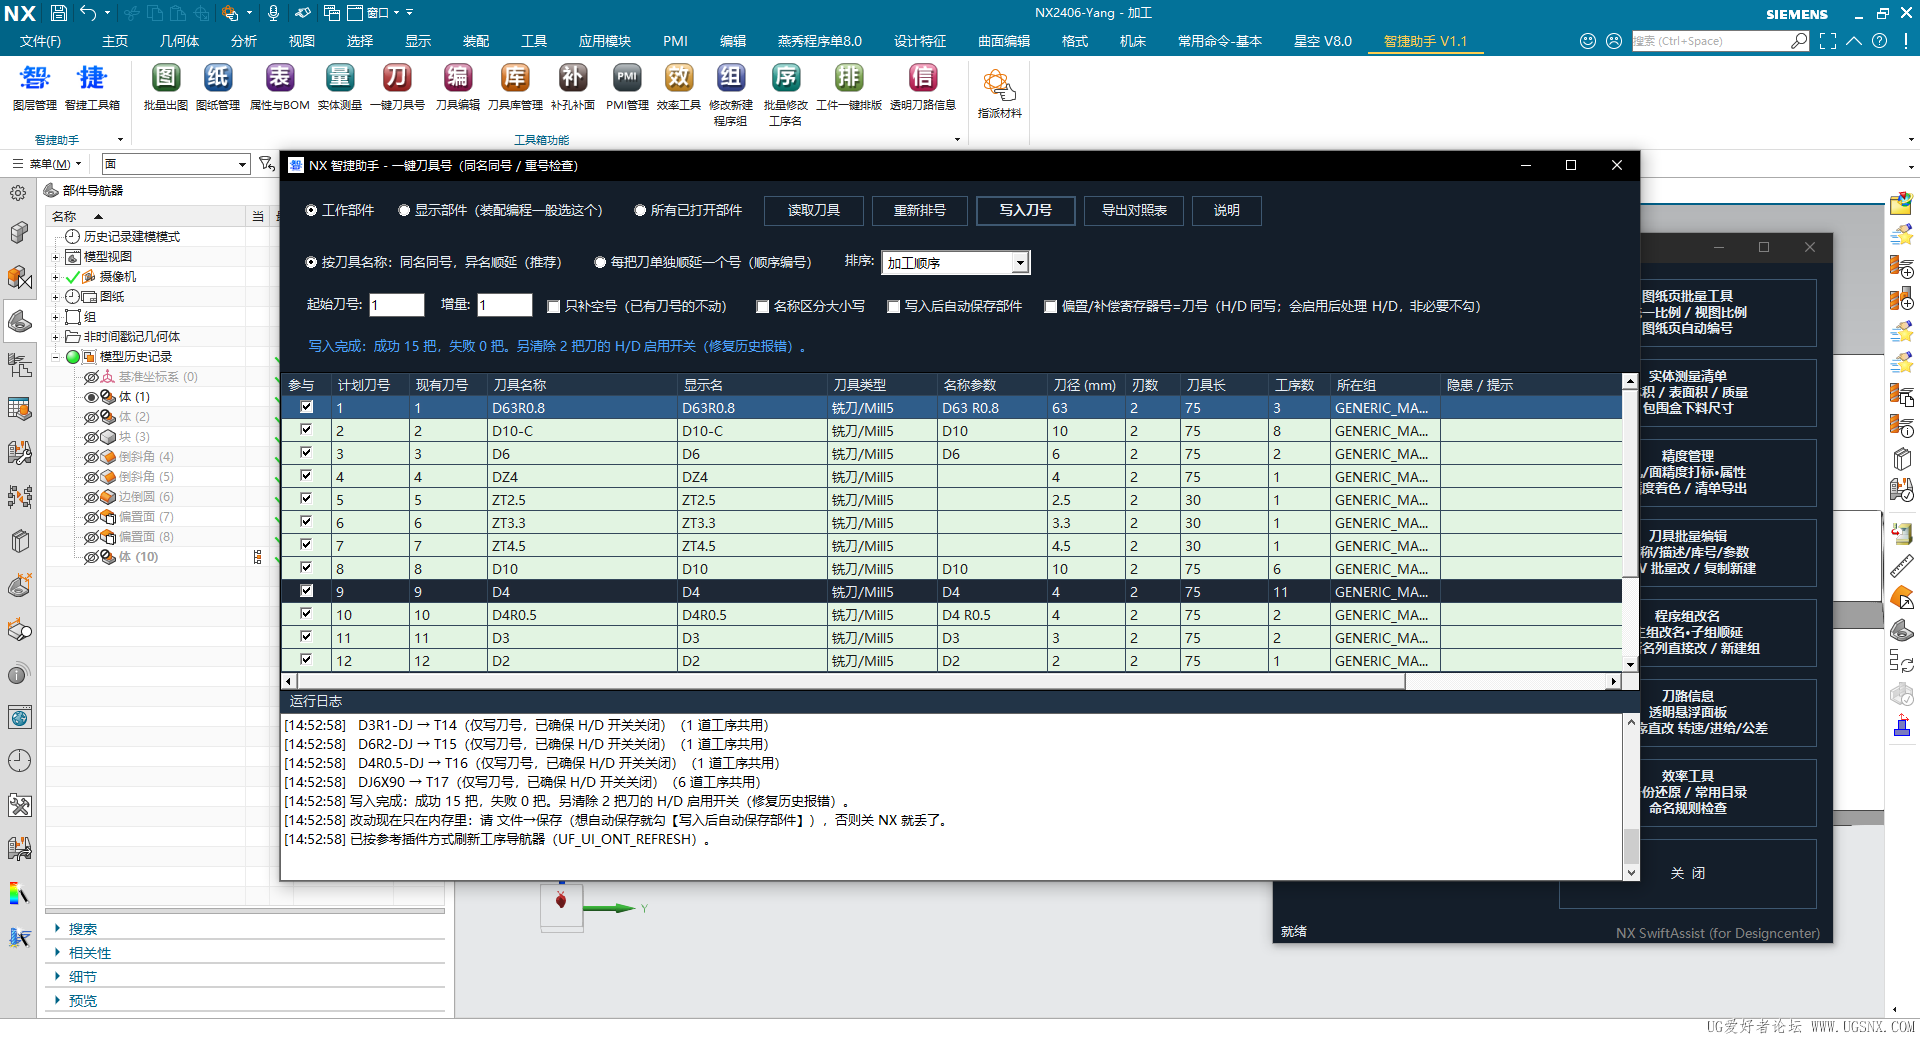This screenshot has width=1920, height=1039.
Task: Open 刀具库管理 from the ribbon
Action: point(515,86)
